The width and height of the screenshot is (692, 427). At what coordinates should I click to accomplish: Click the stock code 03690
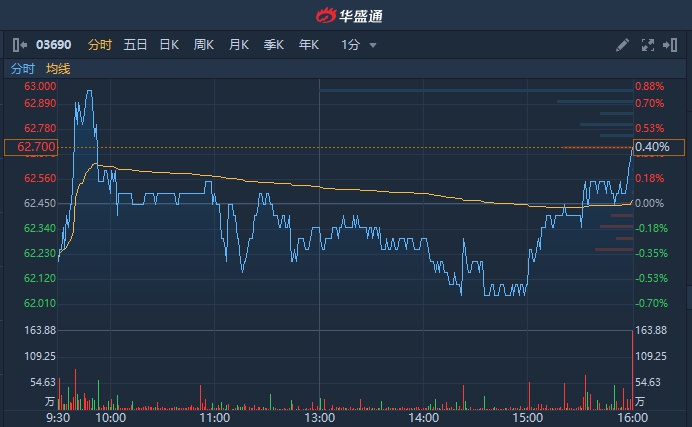coord(54,45)
